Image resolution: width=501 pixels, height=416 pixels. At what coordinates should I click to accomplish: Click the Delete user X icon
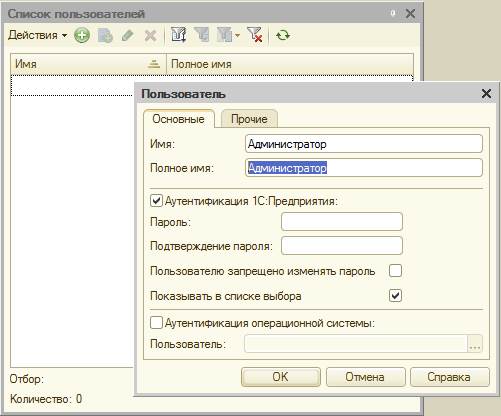[151, 36]
